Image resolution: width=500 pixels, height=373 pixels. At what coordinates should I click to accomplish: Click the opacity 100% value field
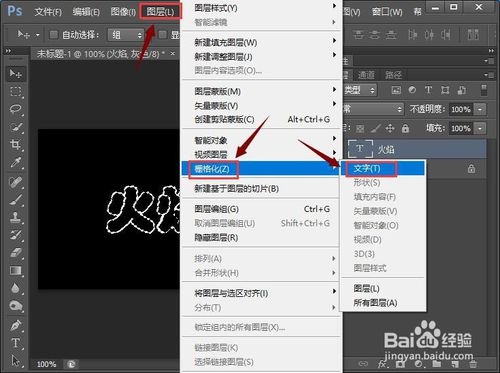(461, 109)
